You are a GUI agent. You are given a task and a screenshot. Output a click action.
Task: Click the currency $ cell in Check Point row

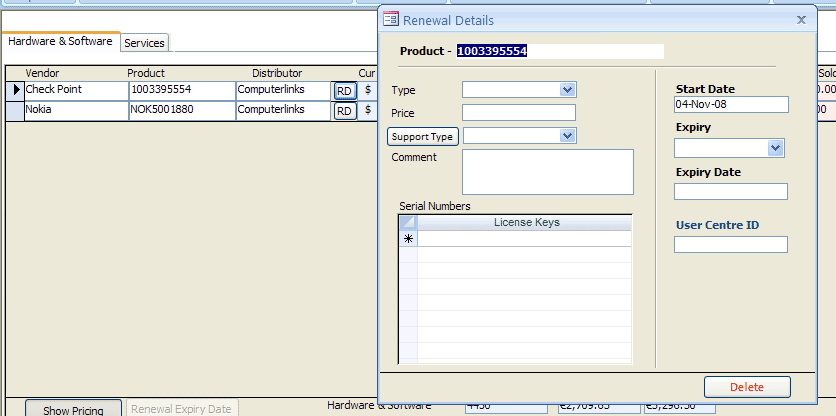367,90
